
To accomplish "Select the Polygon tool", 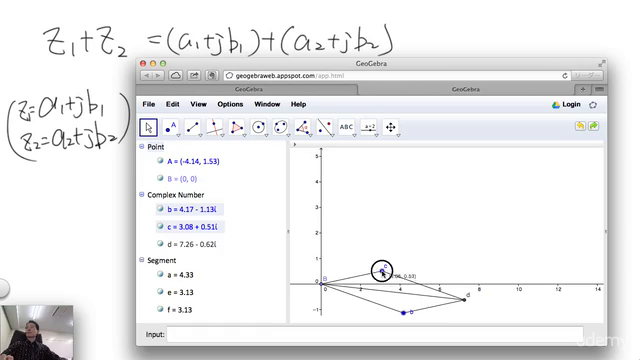I will (x=237, y=127).
